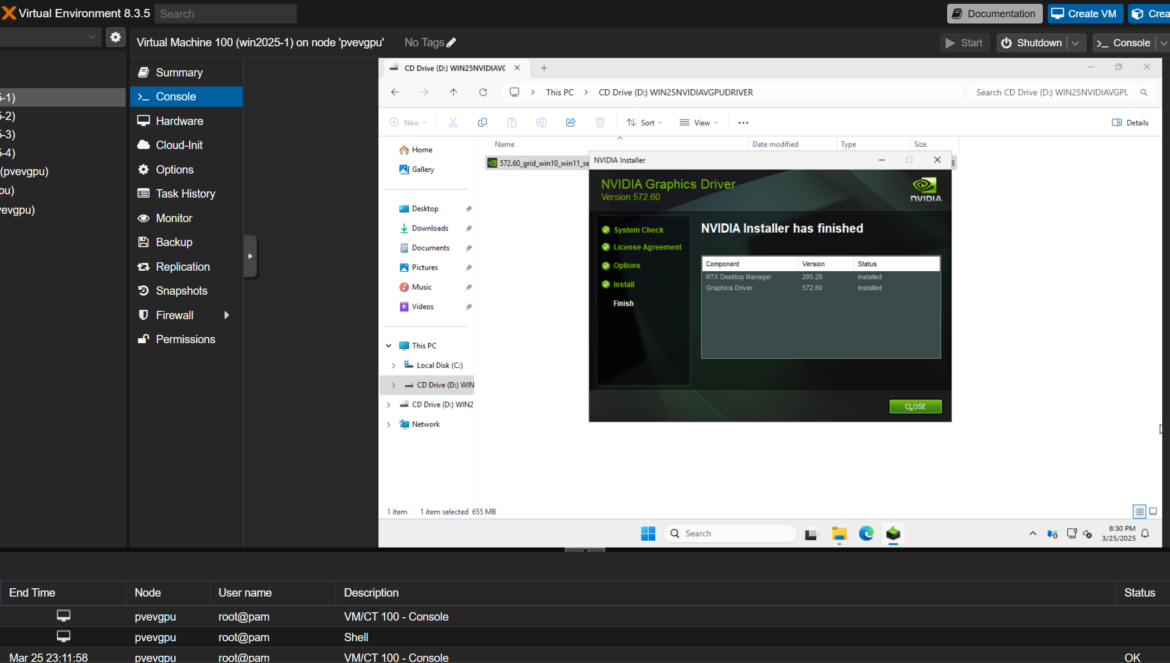This screenshot has height=663, width=1170.
Task: Open the notifications bell icon
Action: [x=1145, y=533]
